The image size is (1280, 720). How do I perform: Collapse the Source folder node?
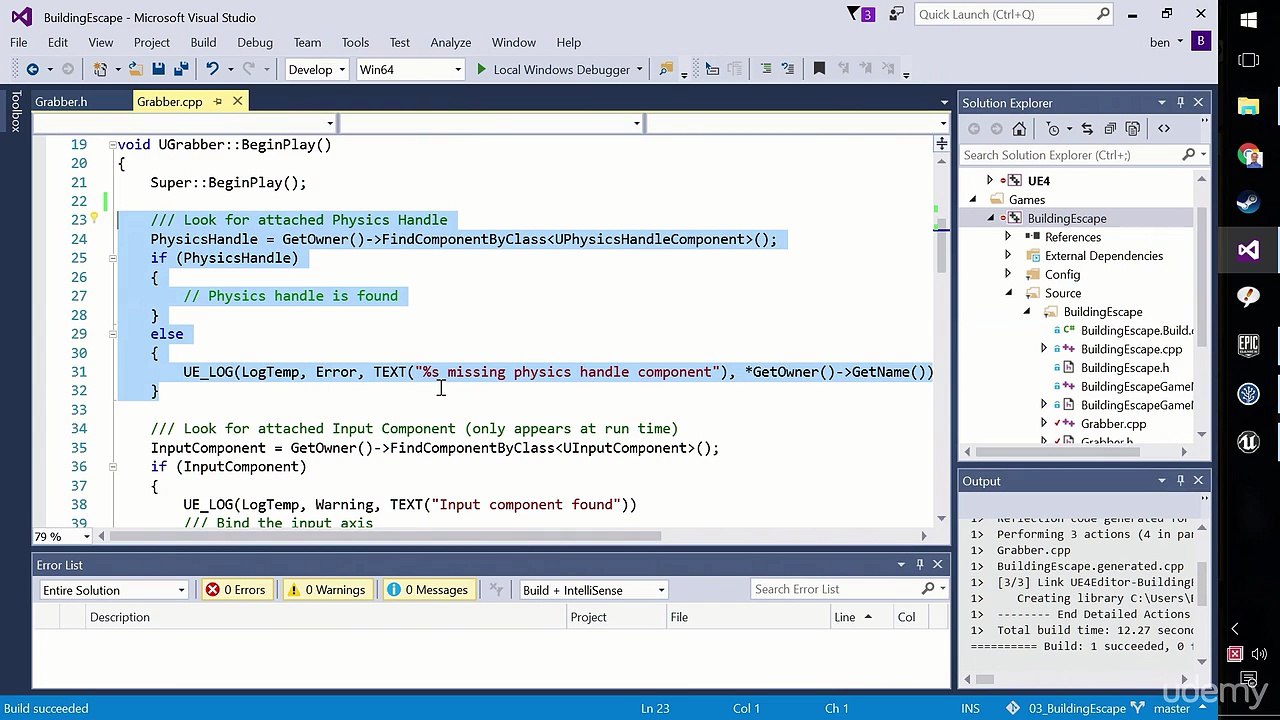(1008, 293)
